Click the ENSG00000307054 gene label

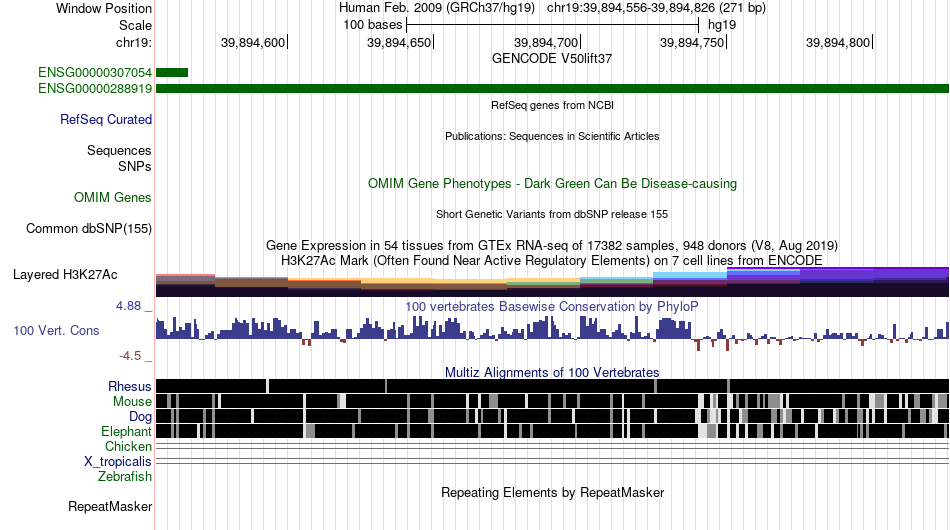(x=95, y=73)
